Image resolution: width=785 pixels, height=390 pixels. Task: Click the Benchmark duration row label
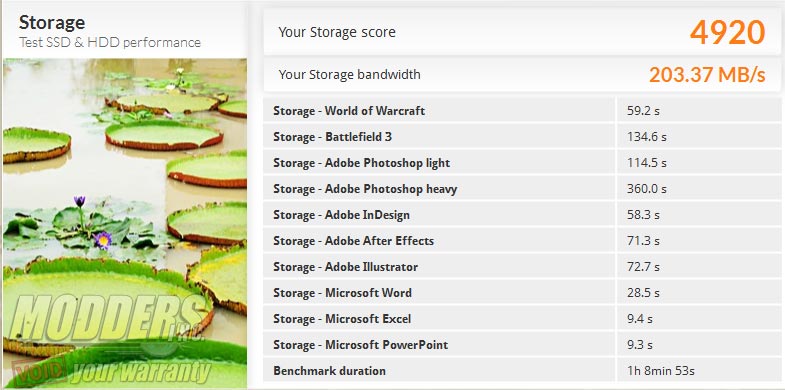click(x=329, y=371)
